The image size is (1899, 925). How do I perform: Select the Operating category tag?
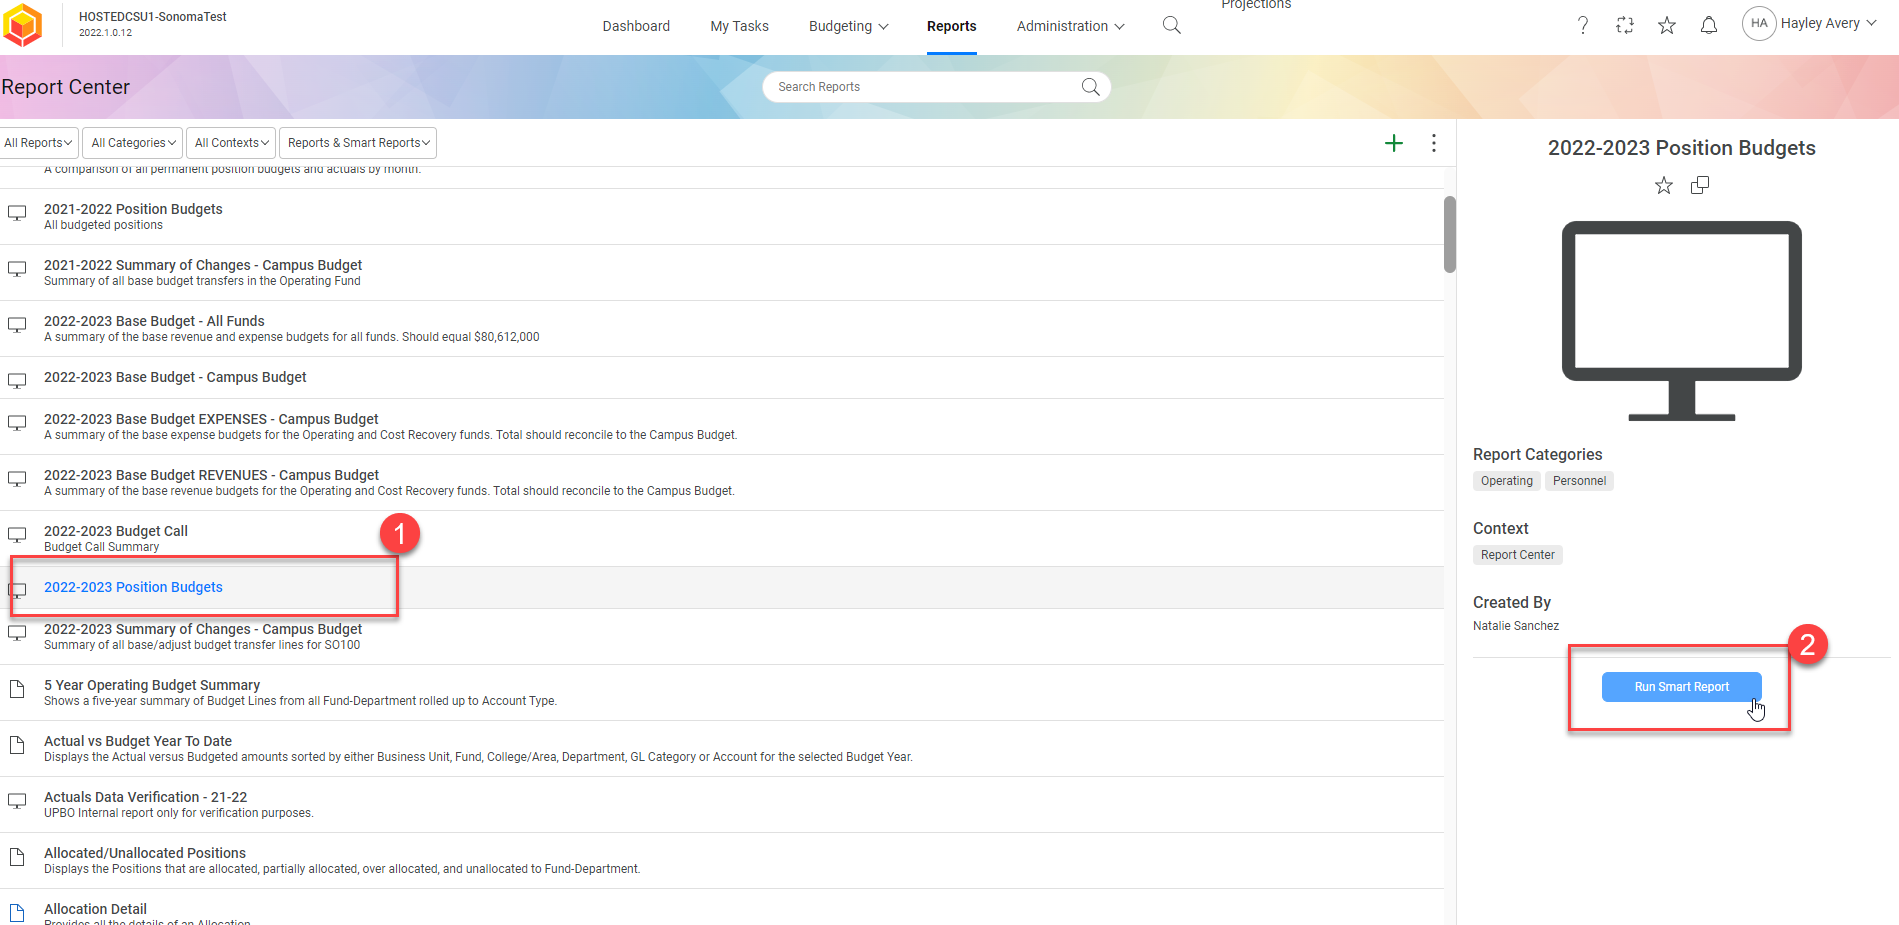coord(1506,480)
